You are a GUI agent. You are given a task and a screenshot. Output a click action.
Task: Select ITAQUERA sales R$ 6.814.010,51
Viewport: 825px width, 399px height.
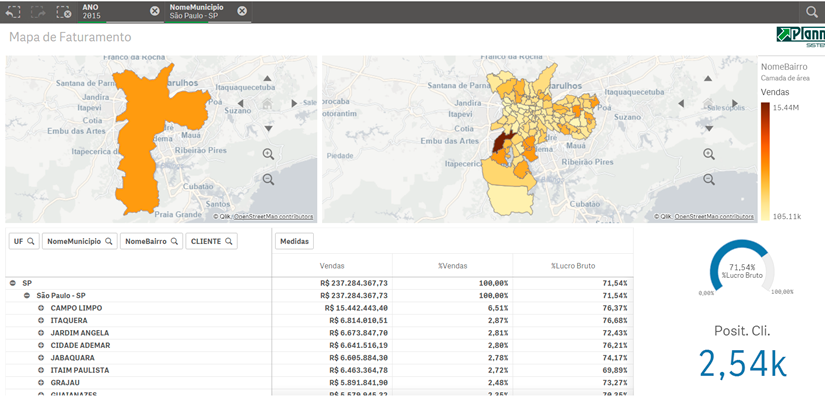358,321
